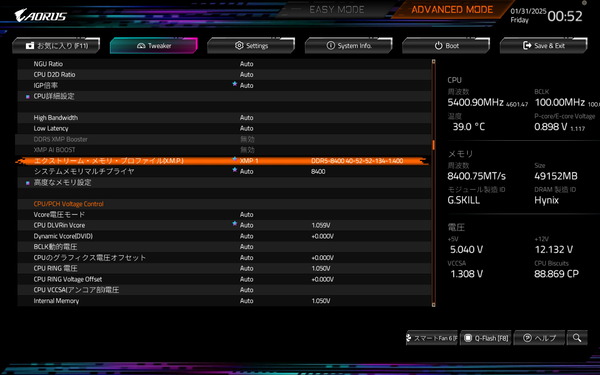This screenshot has height=375, width=600.
Task: Click the star marker beside XMP 1
Action: point(235,158)
